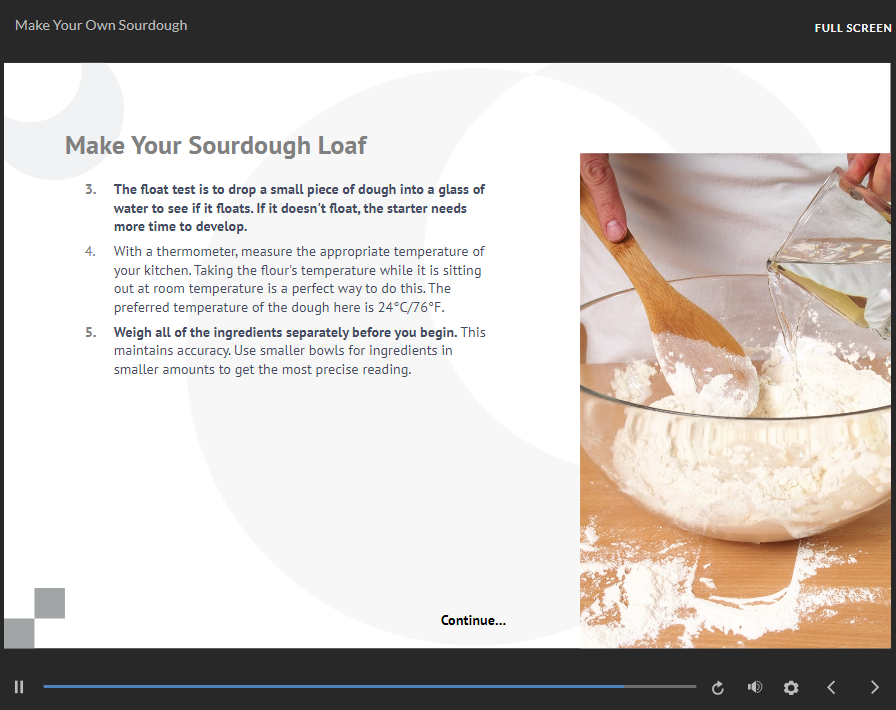Advance to the next slide
Image resolution: width=896 pixels, height=710 pixels.
click(874, 687)
